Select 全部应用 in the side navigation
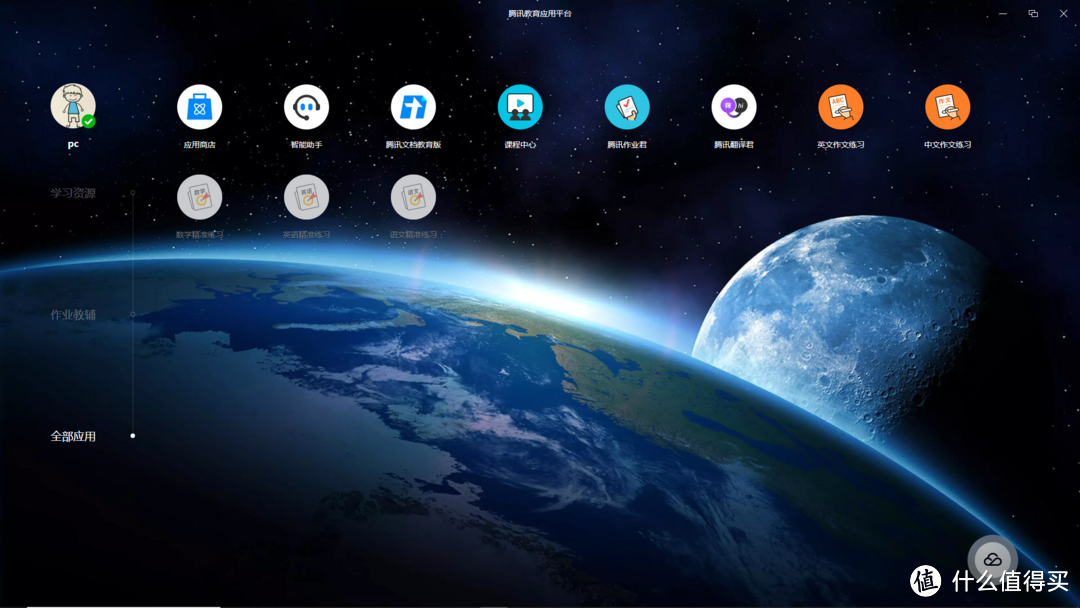 coord(73,437)
